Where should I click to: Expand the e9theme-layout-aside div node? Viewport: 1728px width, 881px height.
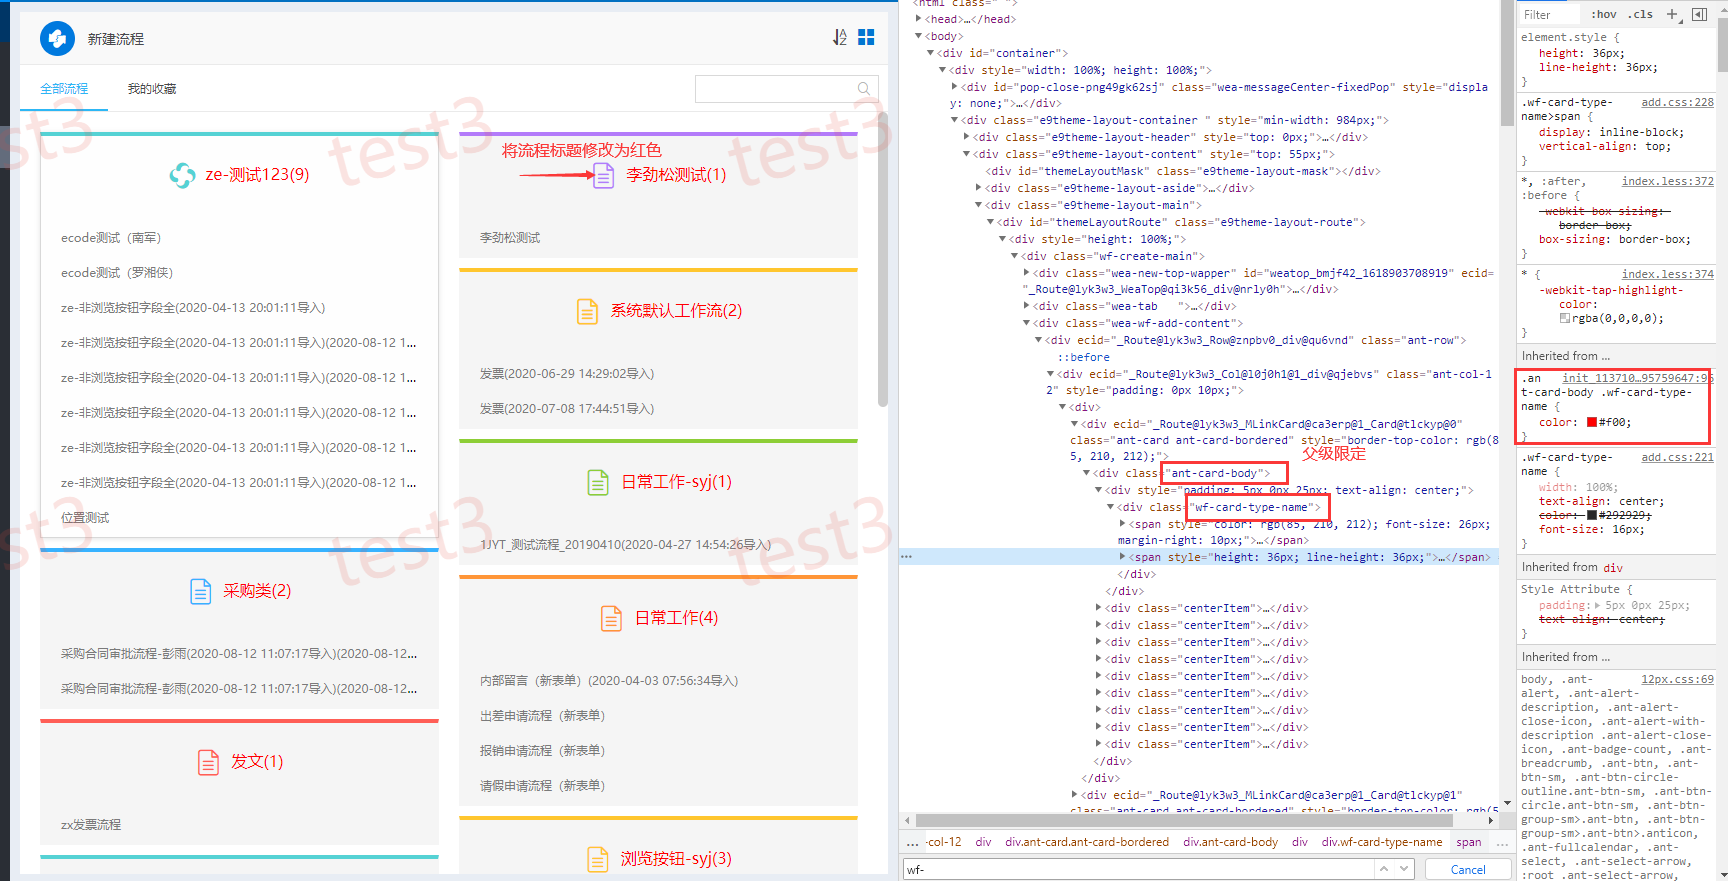coord(979,188)
